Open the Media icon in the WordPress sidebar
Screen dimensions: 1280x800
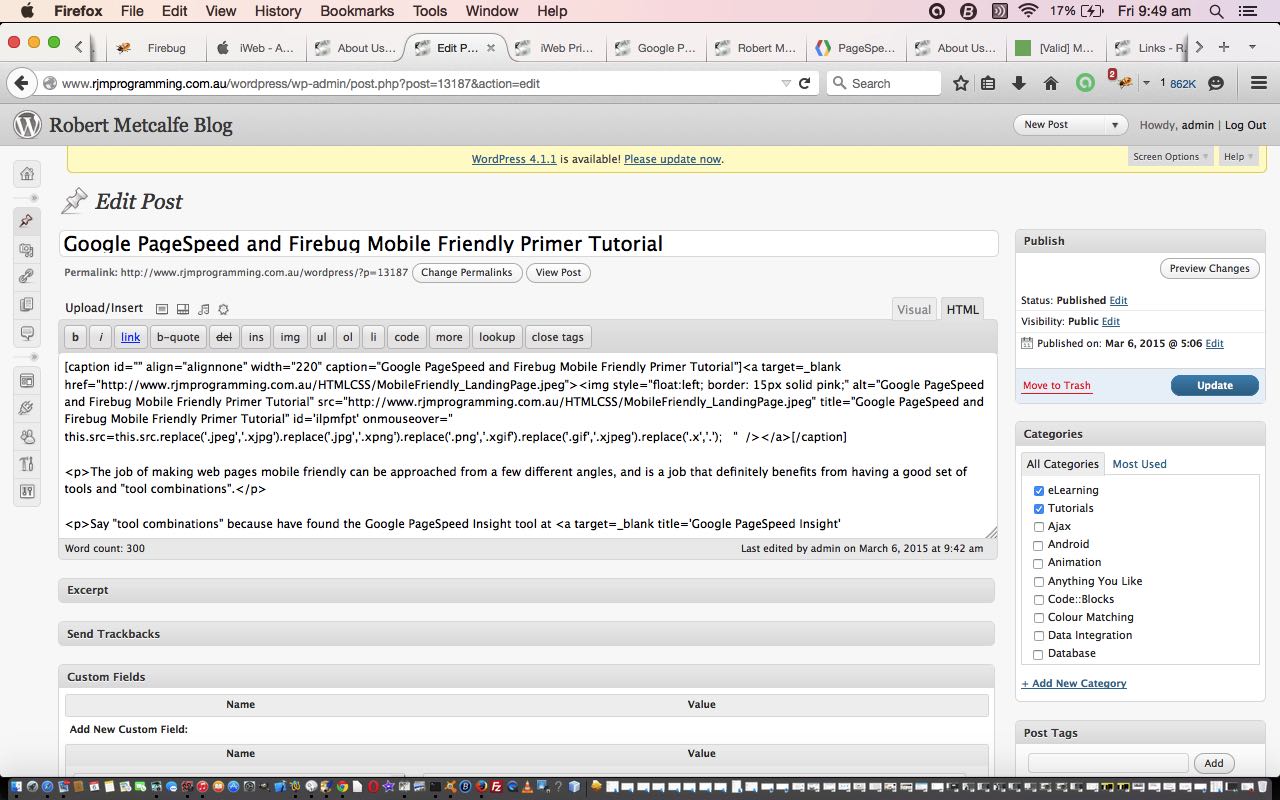click(x=27, y=250)
